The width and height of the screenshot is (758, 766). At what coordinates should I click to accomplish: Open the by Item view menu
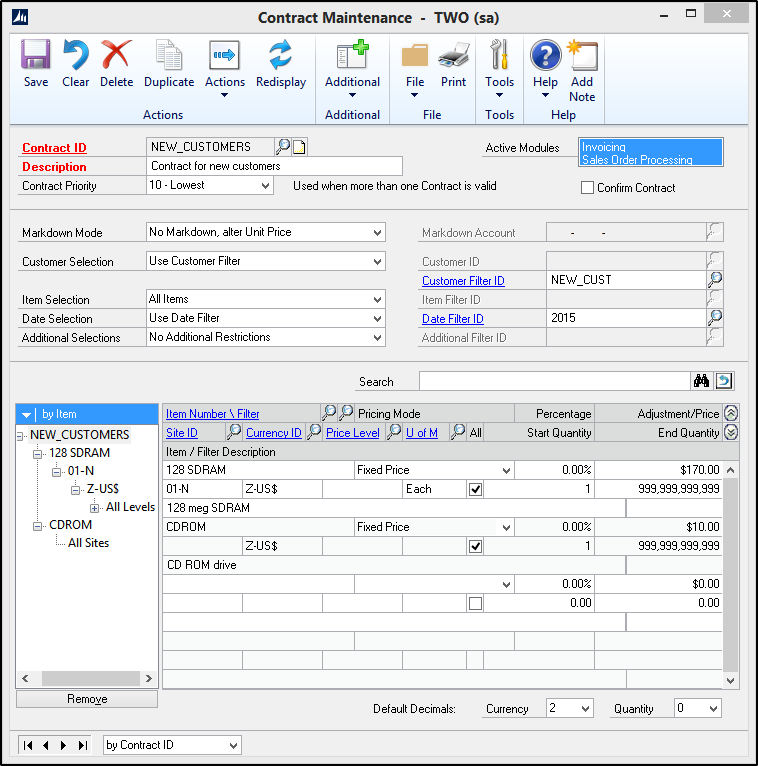26,415
